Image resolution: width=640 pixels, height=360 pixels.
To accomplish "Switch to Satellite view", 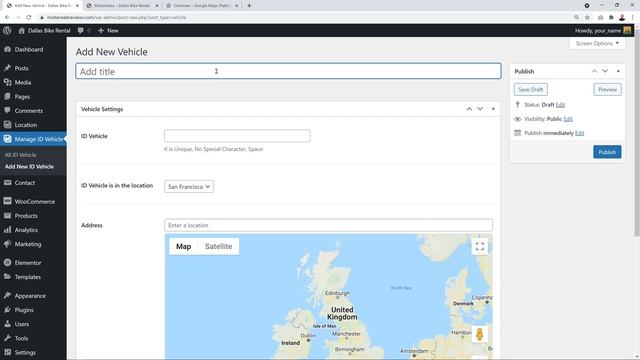I will coord(218,247).
